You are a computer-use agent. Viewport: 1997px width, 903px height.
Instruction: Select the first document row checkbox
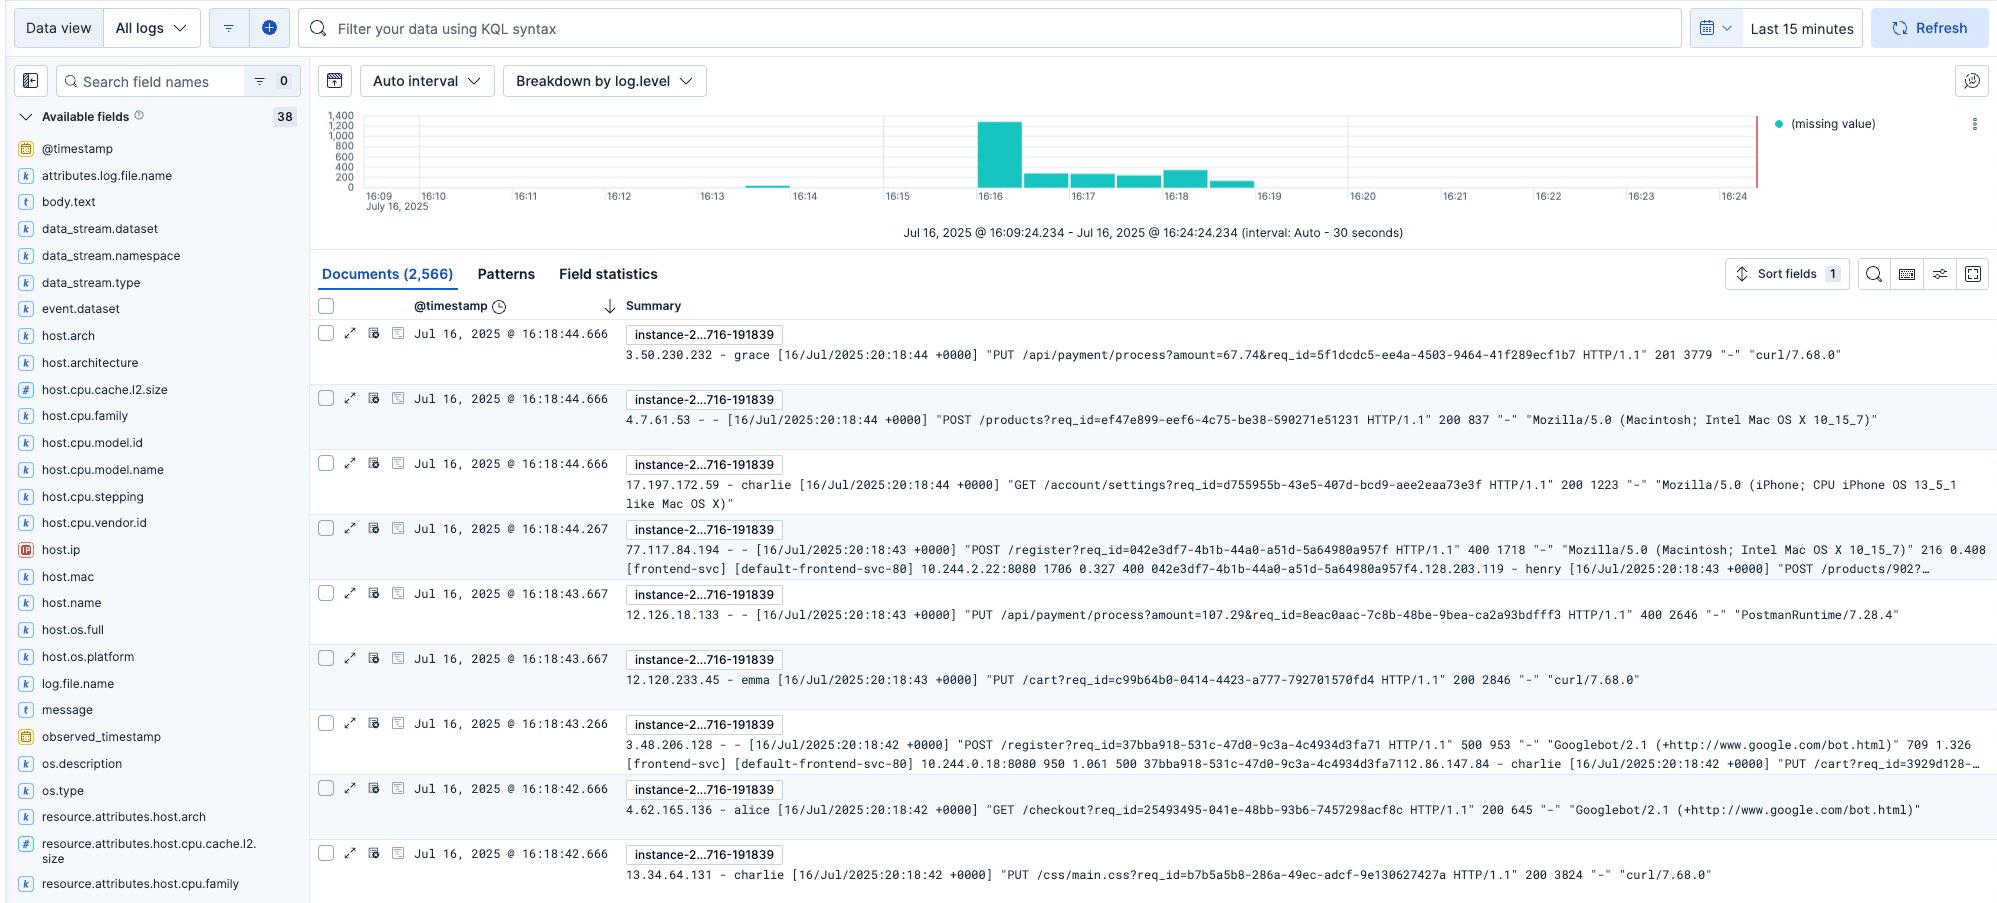pos(326,334)
